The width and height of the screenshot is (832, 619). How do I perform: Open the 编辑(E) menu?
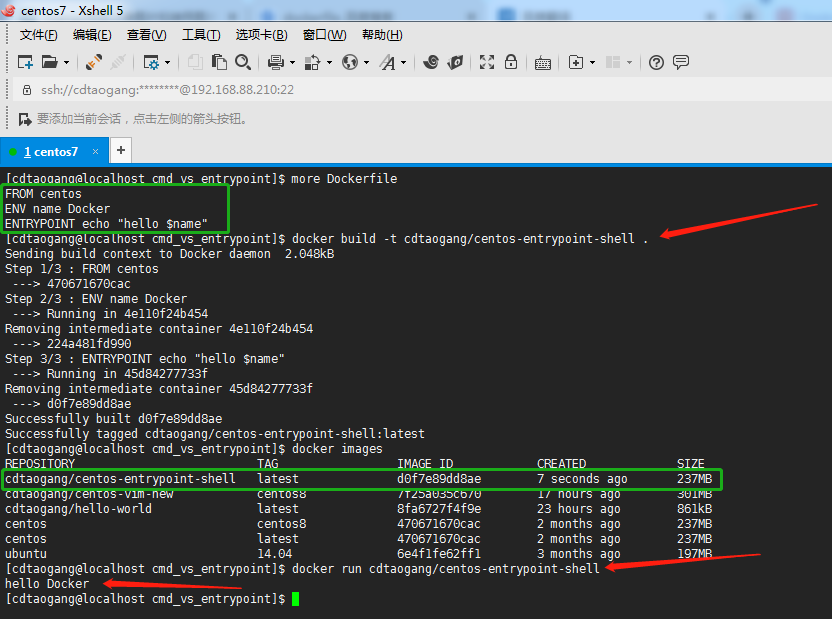point(92,35)
